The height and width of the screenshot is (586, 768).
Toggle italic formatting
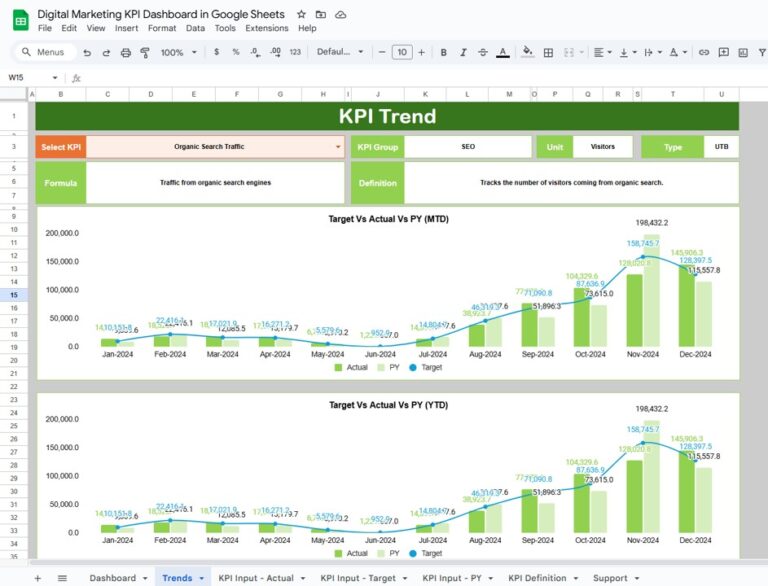coord(463,52)
